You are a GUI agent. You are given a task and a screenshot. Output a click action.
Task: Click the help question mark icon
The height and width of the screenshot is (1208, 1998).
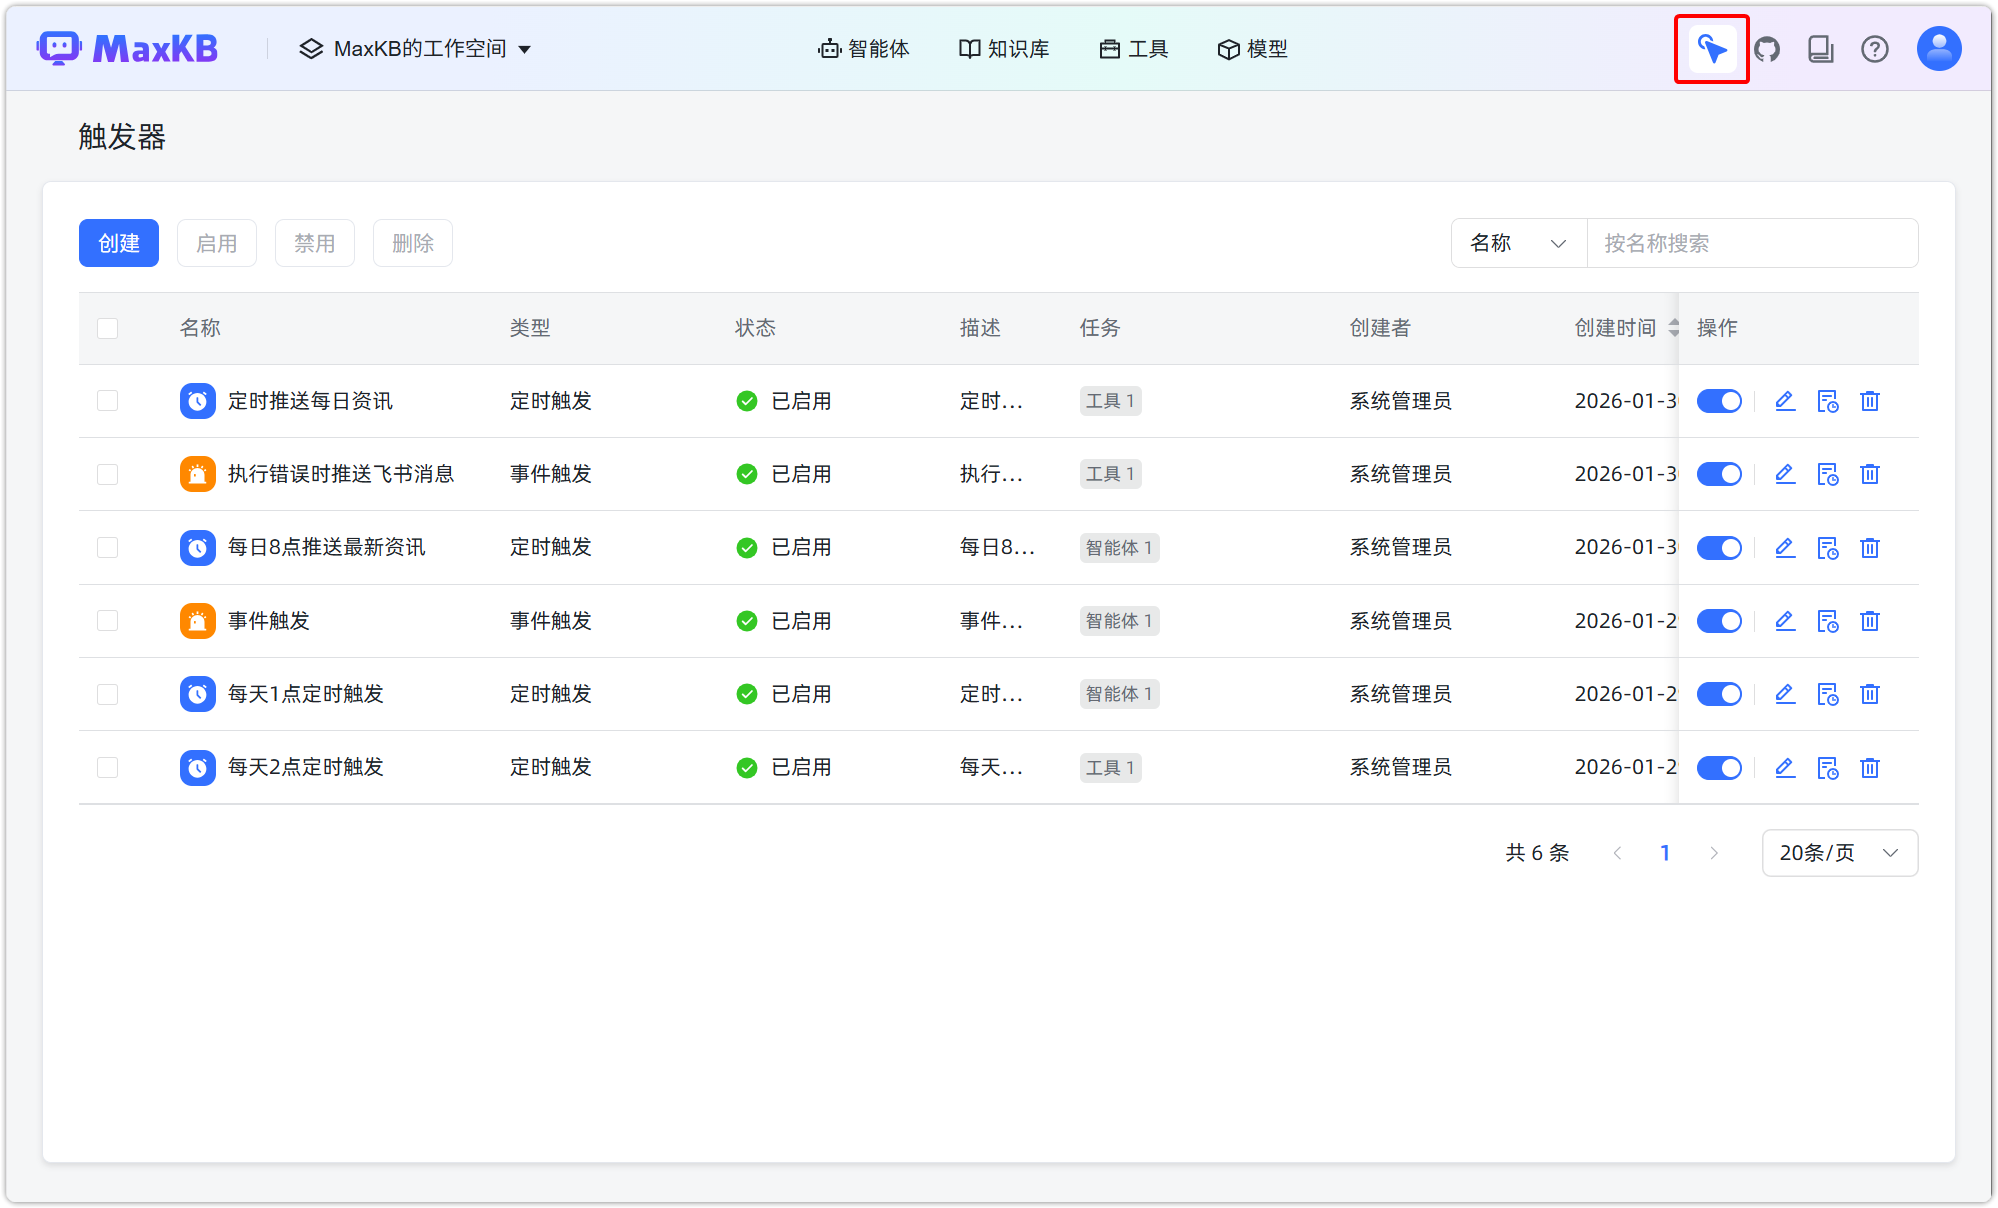(x=1875, y=48)
